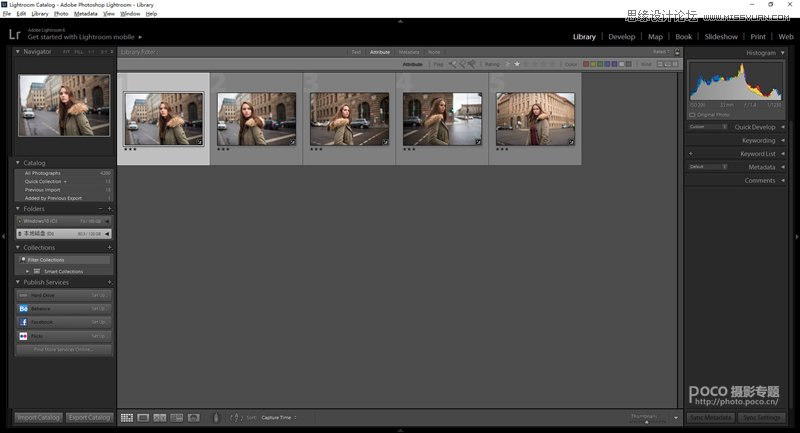Filter by flagged photos flag icon

coord(453,64)
